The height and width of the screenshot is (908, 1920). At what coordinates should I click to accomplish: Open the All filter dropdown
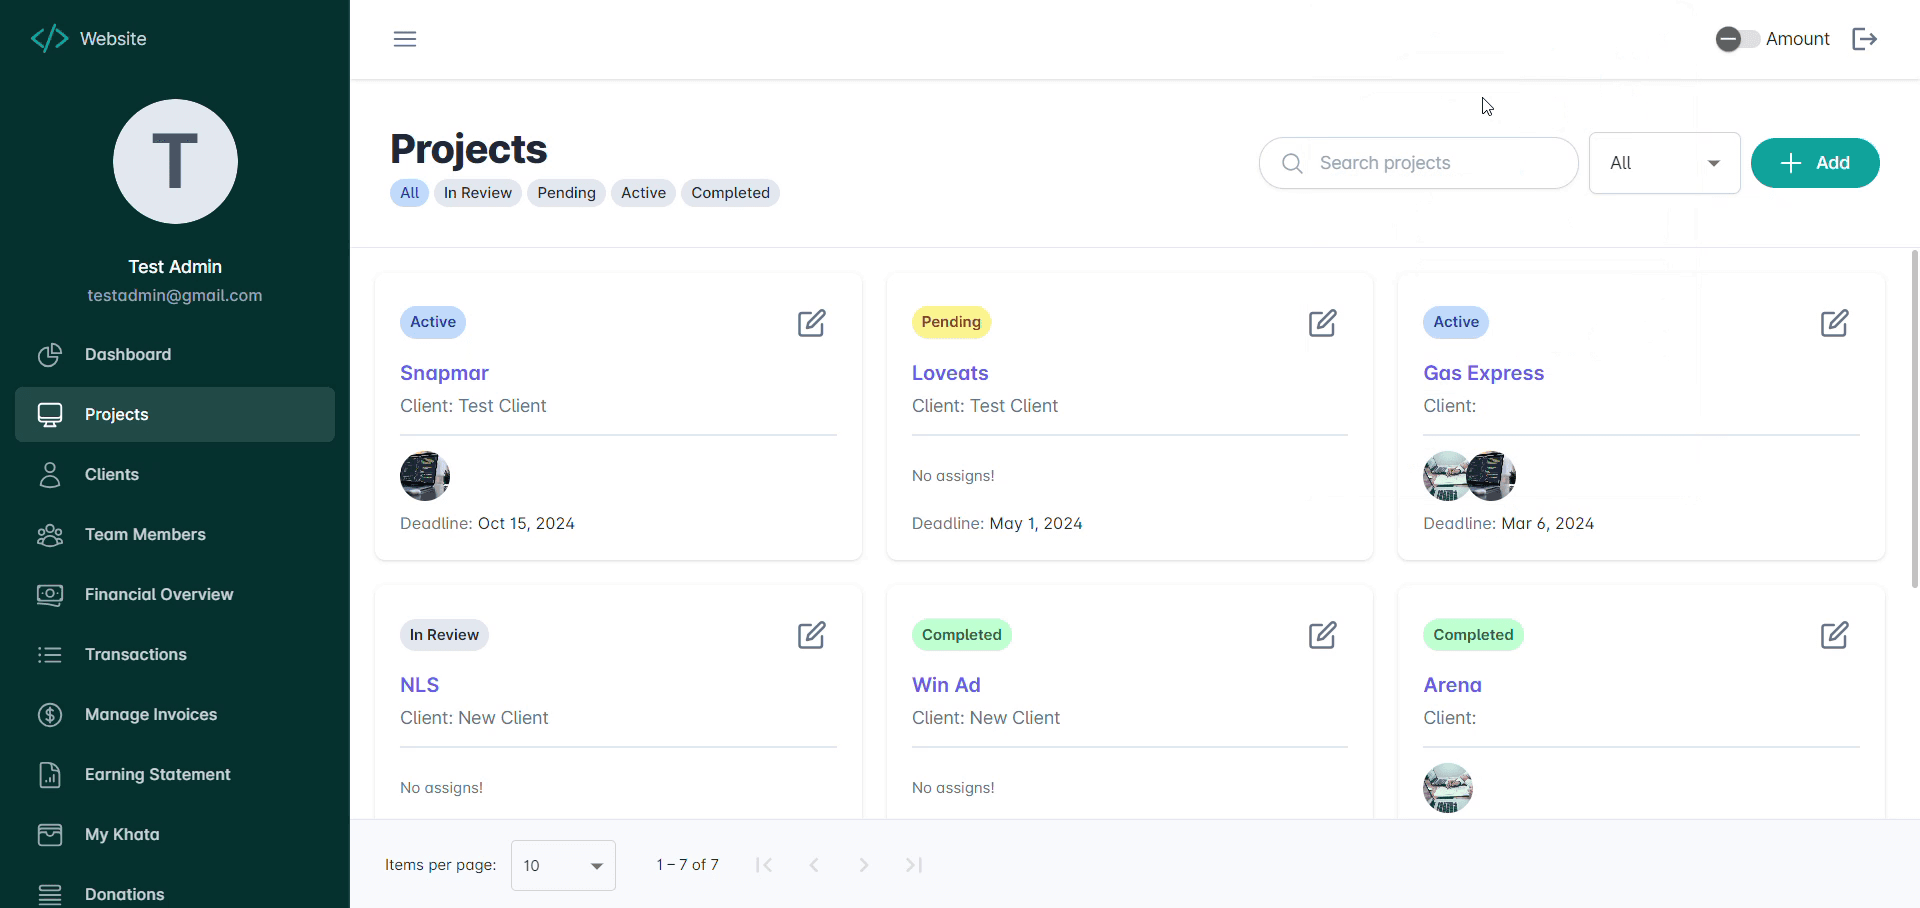coord(1664,163)
